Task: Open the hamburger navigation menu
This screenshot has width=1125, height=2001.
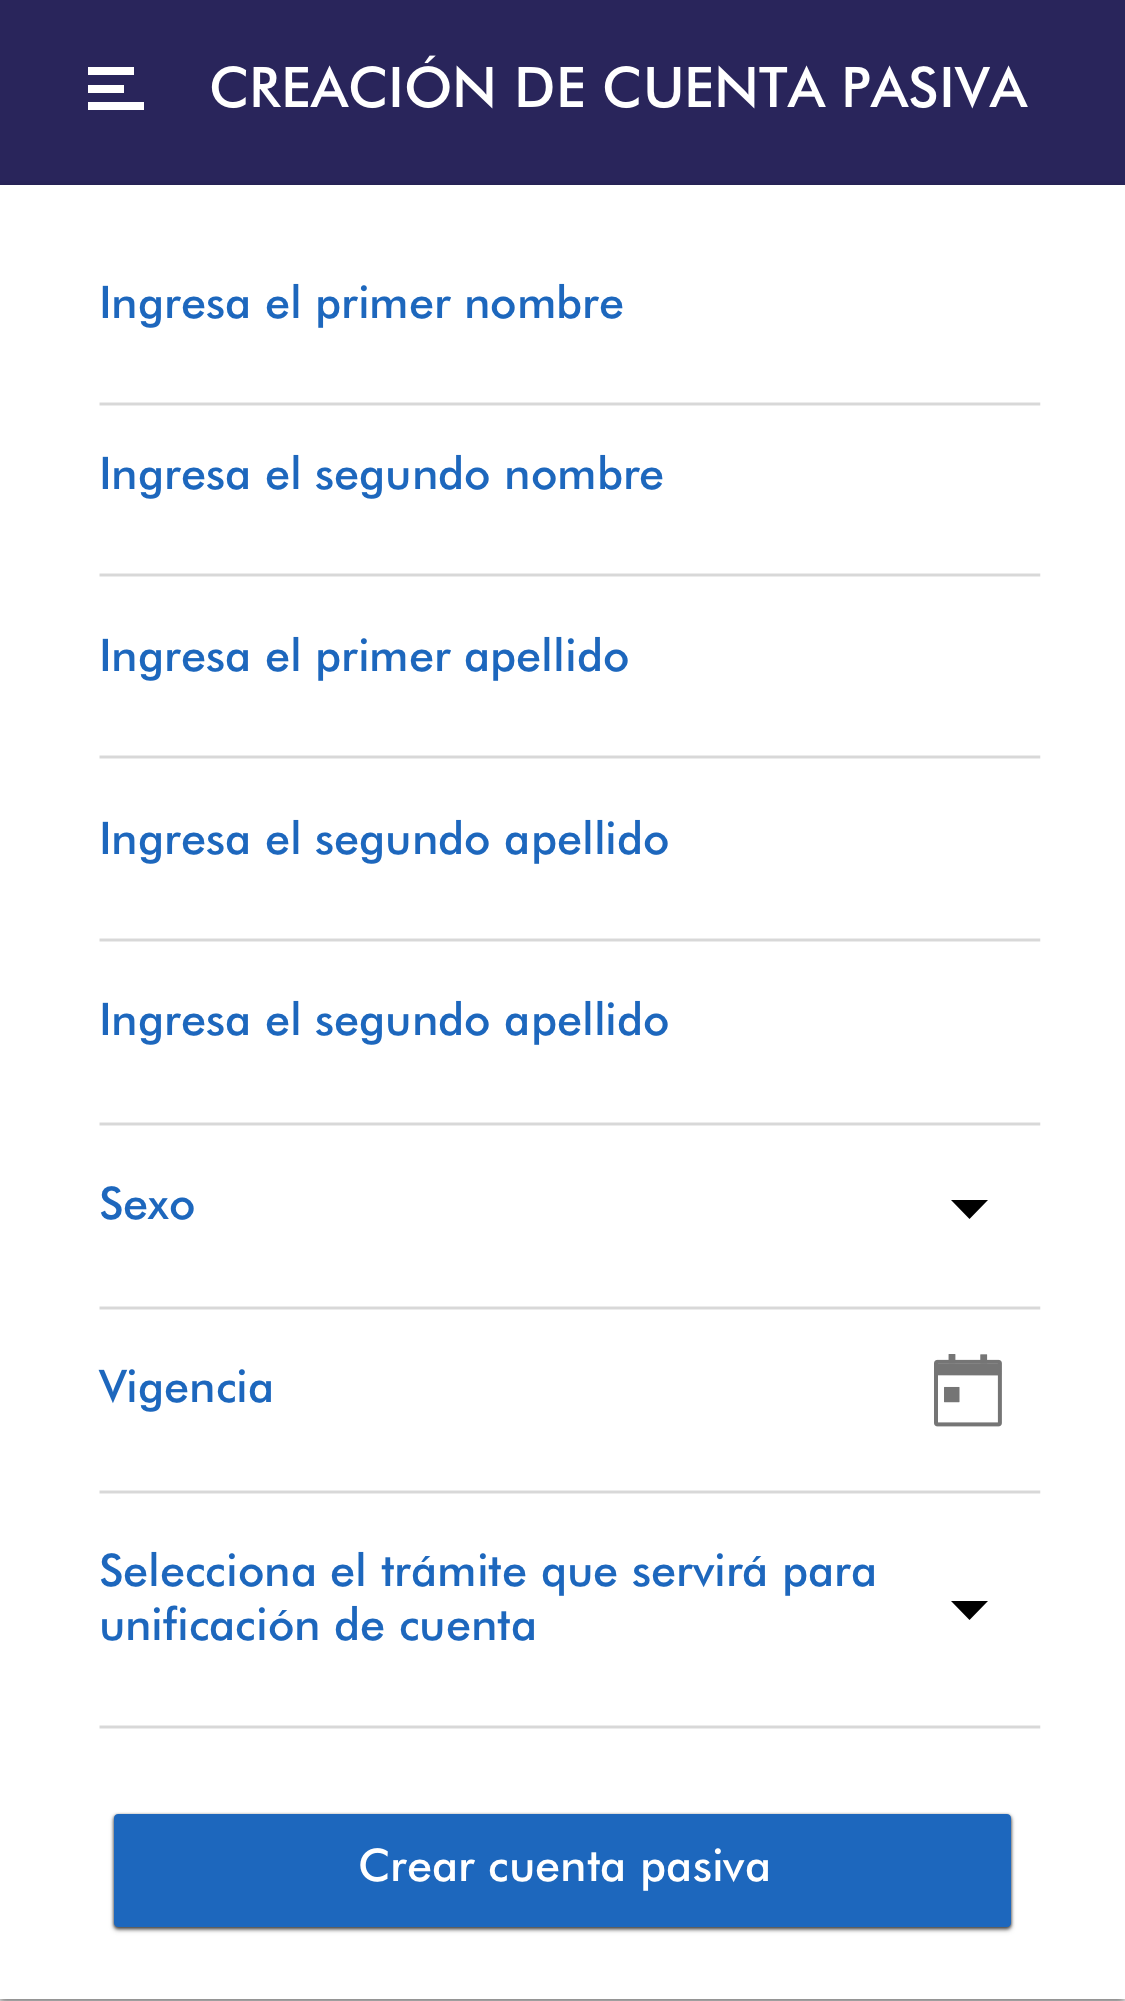Action: (x=115, y=88)
